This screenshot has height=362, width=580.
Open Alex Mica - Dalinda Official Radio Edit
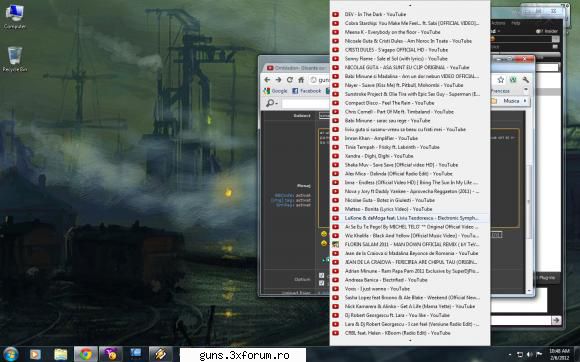[x=410, y=174]
